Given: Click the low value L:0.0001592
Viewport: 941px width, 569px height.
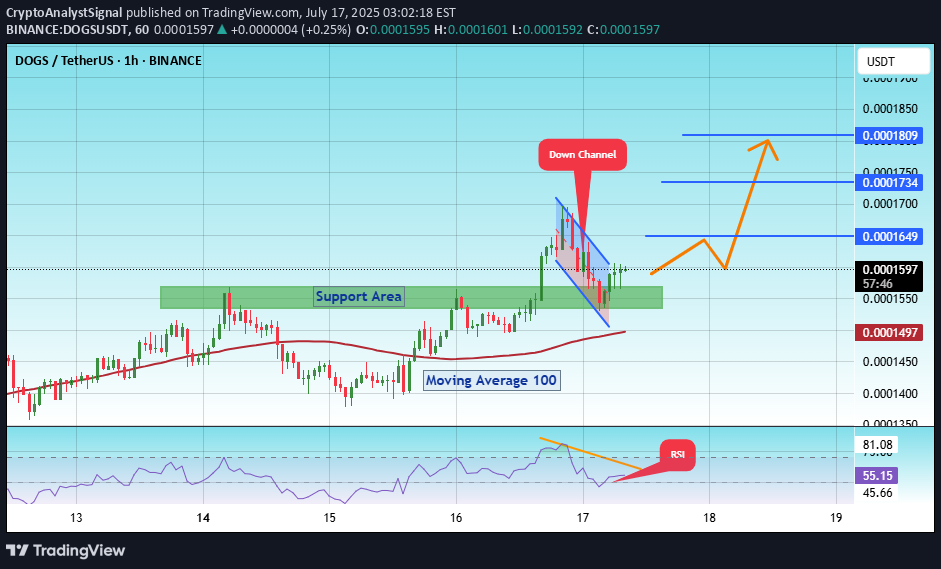Looking at the screenshot, I should click(x=547, y=29).
